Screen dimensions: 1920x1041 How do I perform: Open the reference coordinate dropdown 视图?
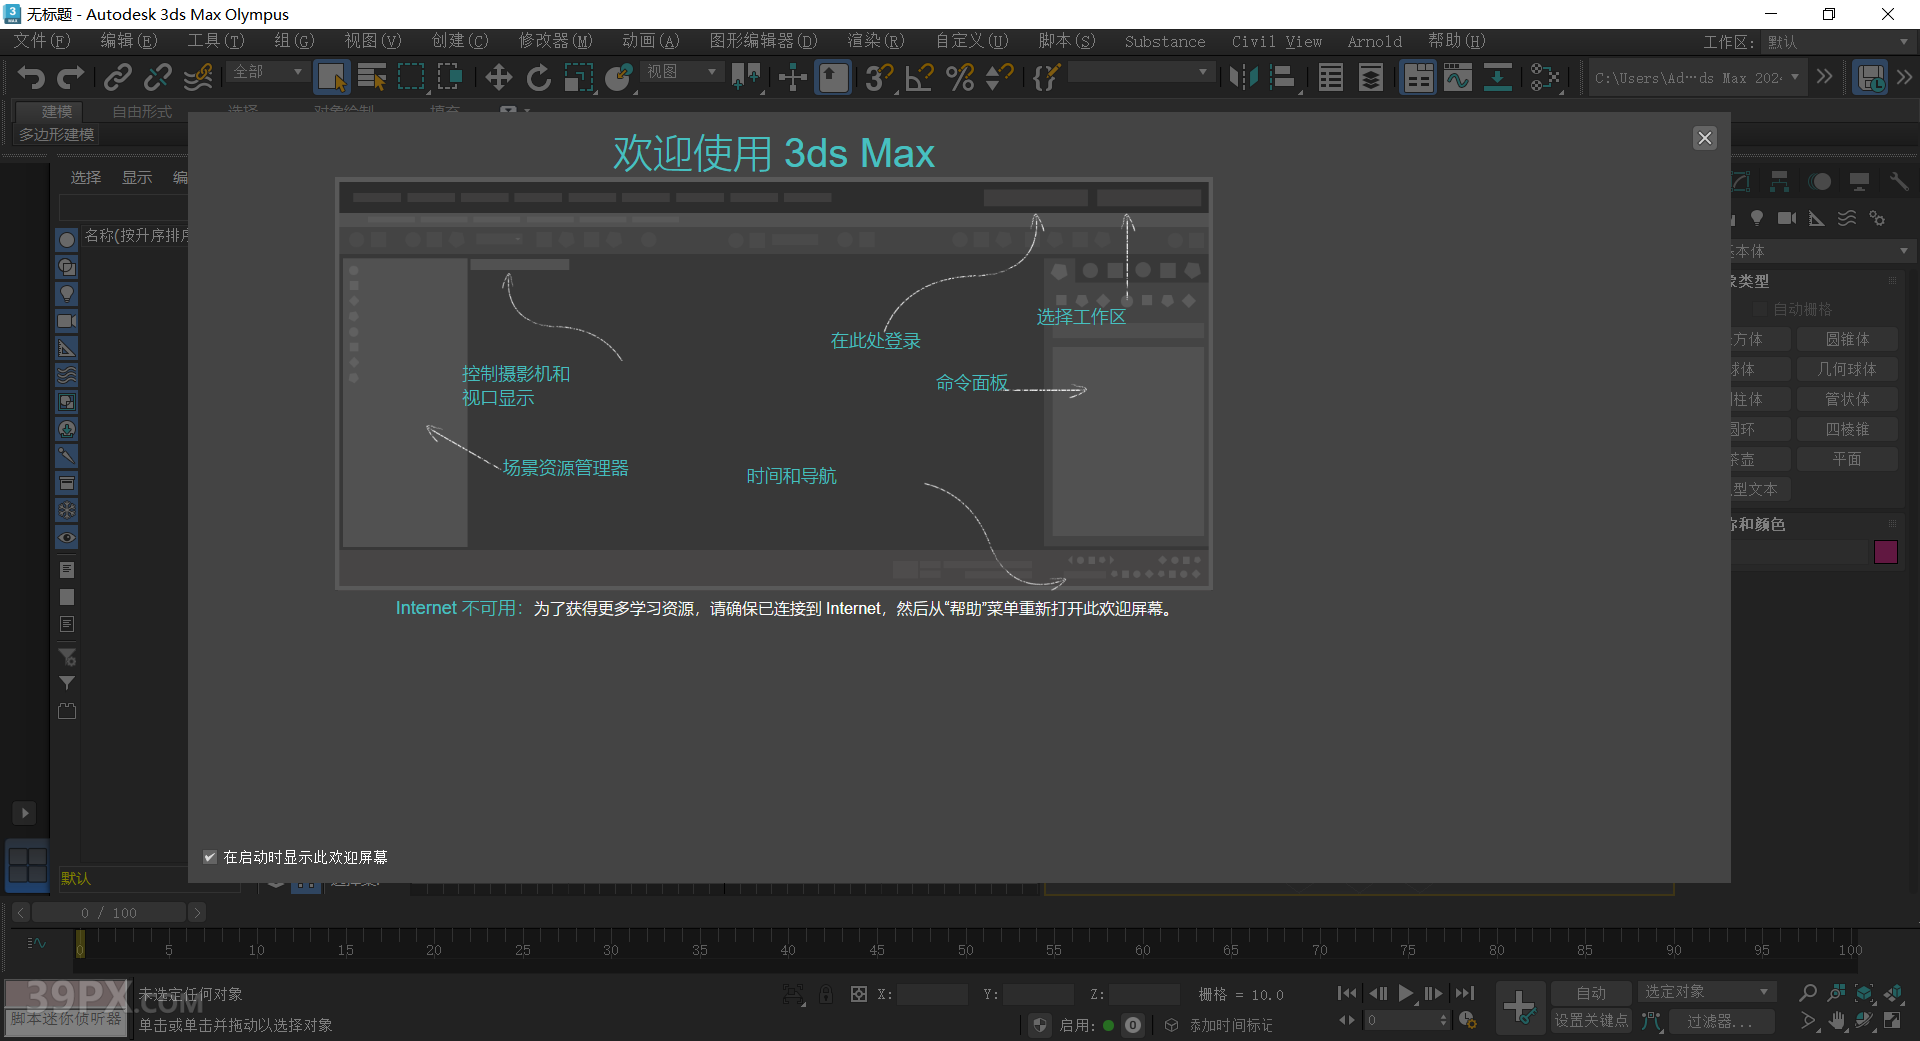(681, 72)
